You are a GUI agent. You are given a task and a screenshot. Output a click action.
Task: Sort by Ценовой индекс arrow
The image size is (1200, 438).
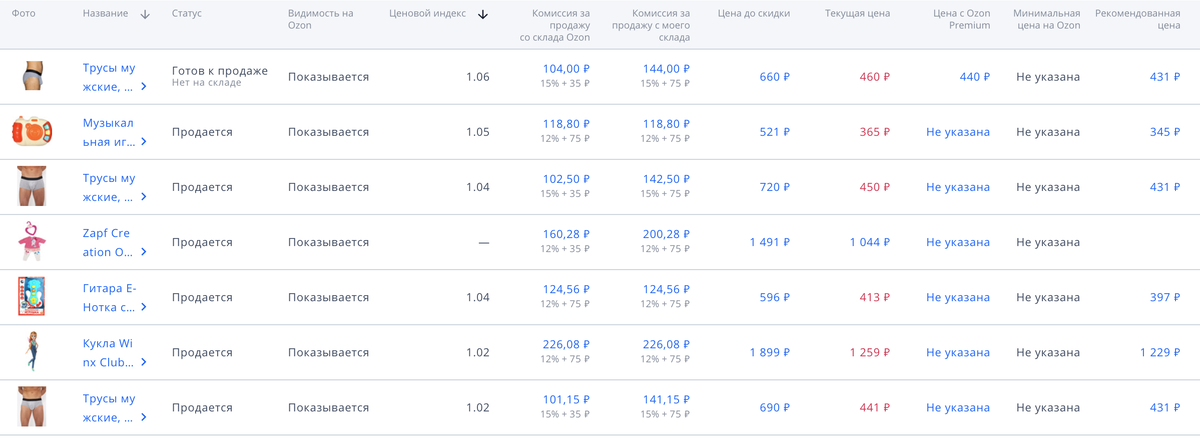(483, 15)
